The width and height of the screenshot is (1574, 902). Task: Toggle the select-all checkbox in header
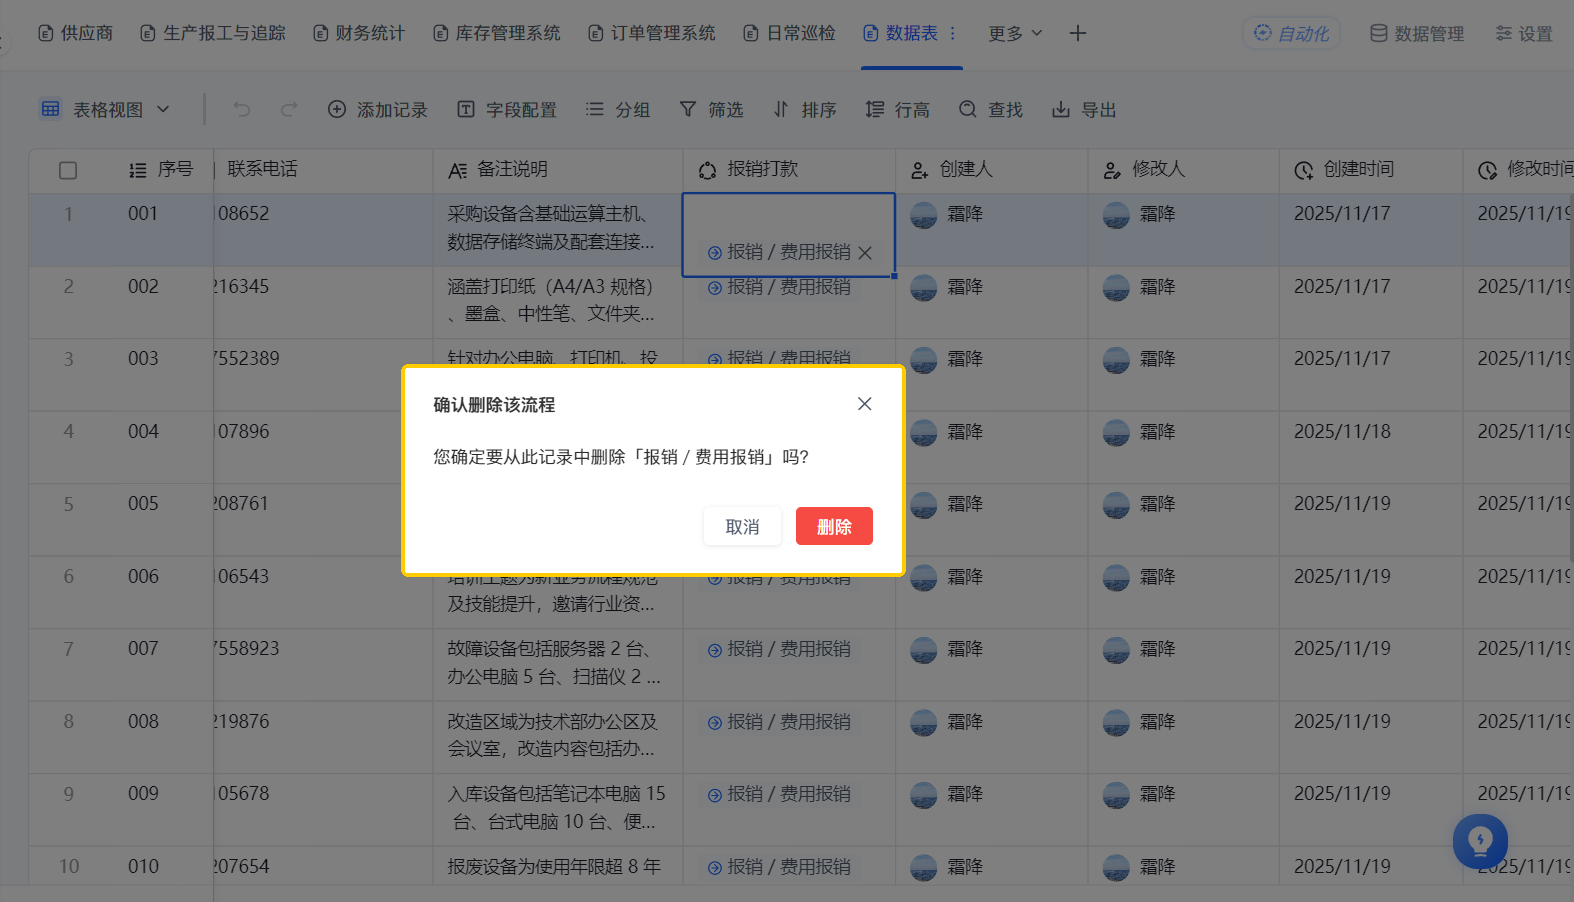pyautogui.click(x=68, y=170)
